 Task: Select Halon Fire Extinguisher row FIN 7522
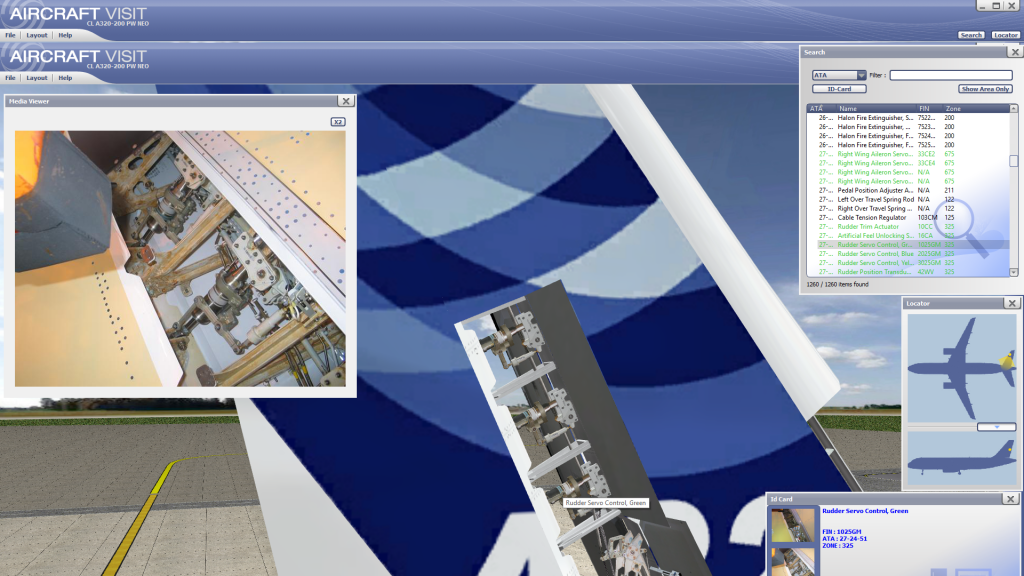point(909,118)
